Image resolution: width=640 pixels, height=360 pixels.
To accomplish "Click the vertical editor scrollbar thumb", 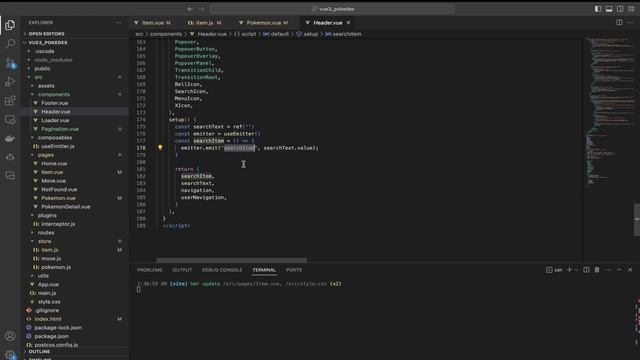I will click(637, 220).
